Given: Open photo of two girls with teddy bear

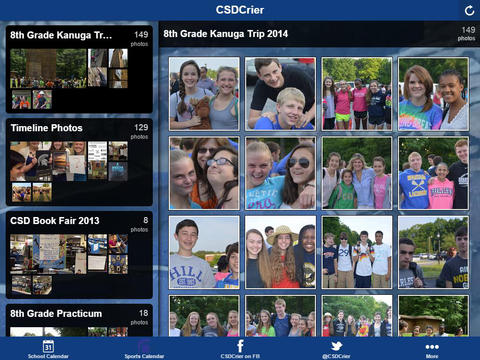Looking at the screenshot, I should click(204, 94).
